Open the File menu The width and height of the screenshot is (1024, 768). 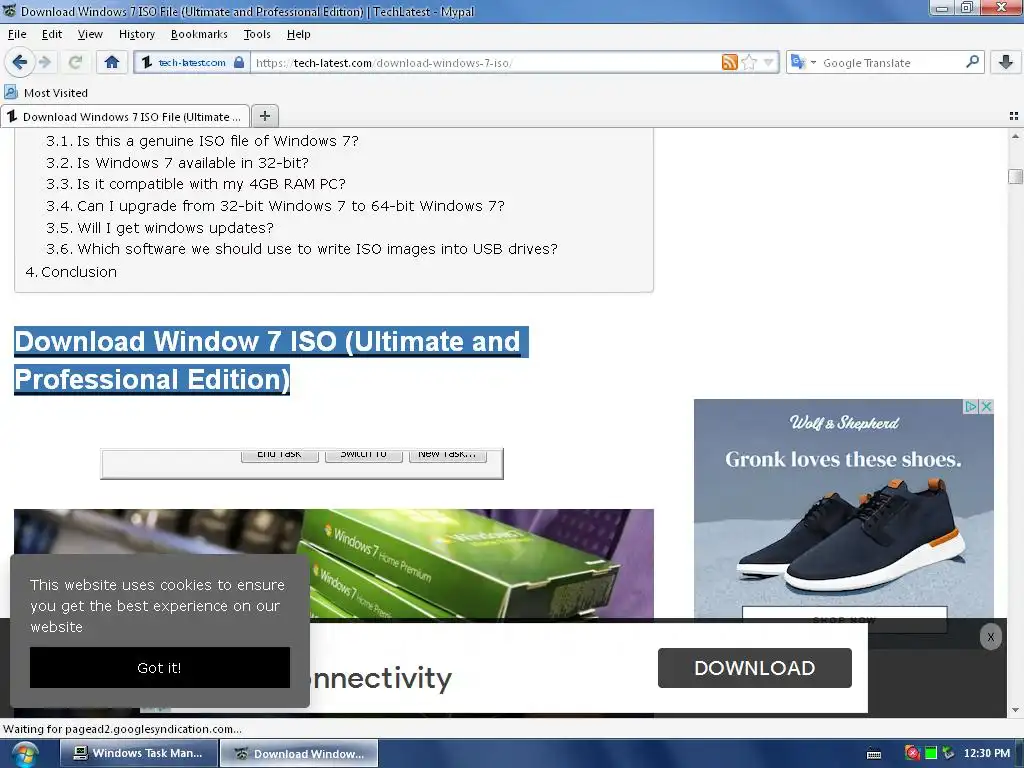[x=17, y=34]
